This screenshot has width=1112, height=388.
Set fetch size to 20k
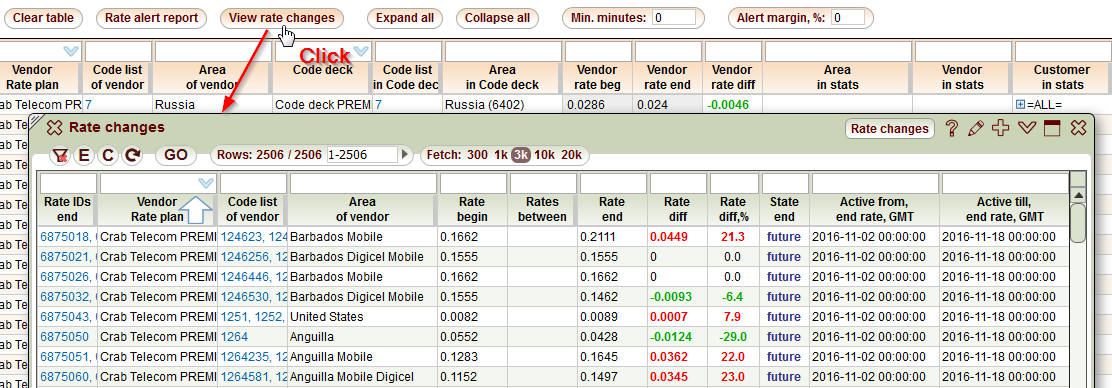click(571, 155)
